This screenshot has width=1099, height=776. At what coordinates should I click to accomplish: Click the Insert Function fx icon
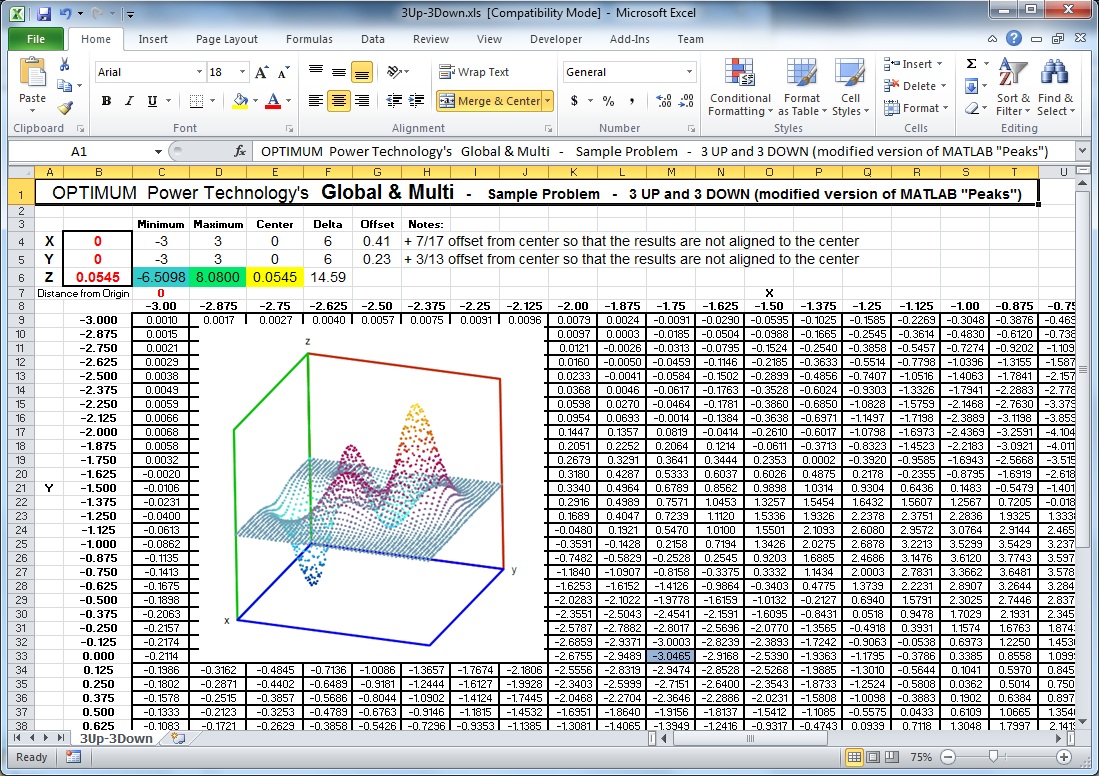tap(240, 151)
